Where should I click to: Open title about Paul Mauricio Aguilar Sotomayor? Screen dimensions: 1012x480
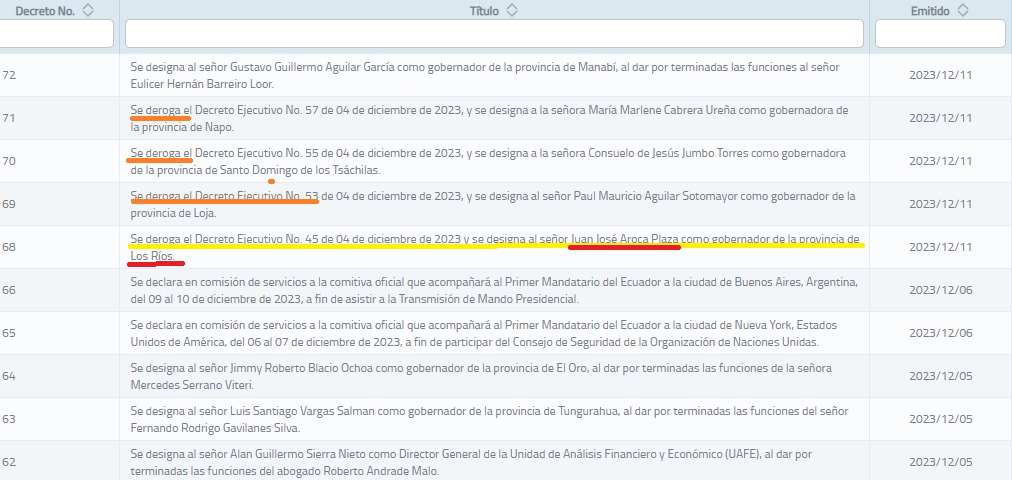[x=492, y=204]
